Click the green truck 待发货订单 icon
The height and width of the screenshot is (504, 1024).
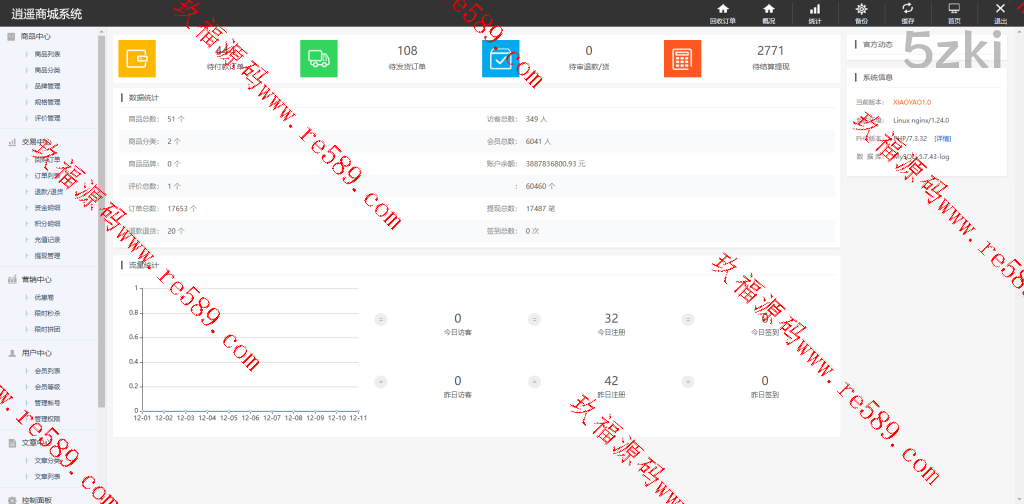click(319, 59)
